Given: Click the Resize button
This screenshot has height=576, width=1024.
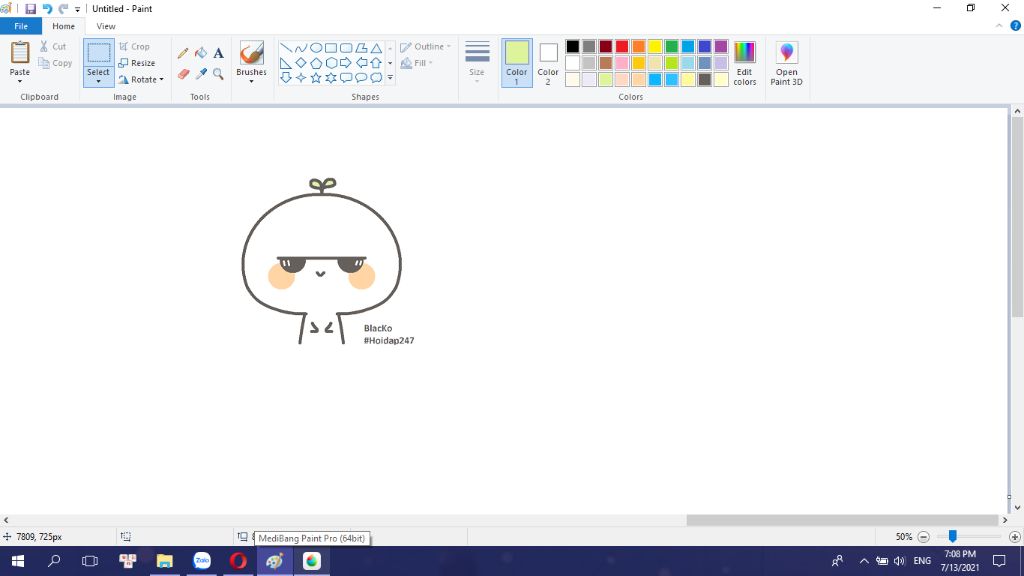Looking at the screenshot, I should click(x=137, y=63).
